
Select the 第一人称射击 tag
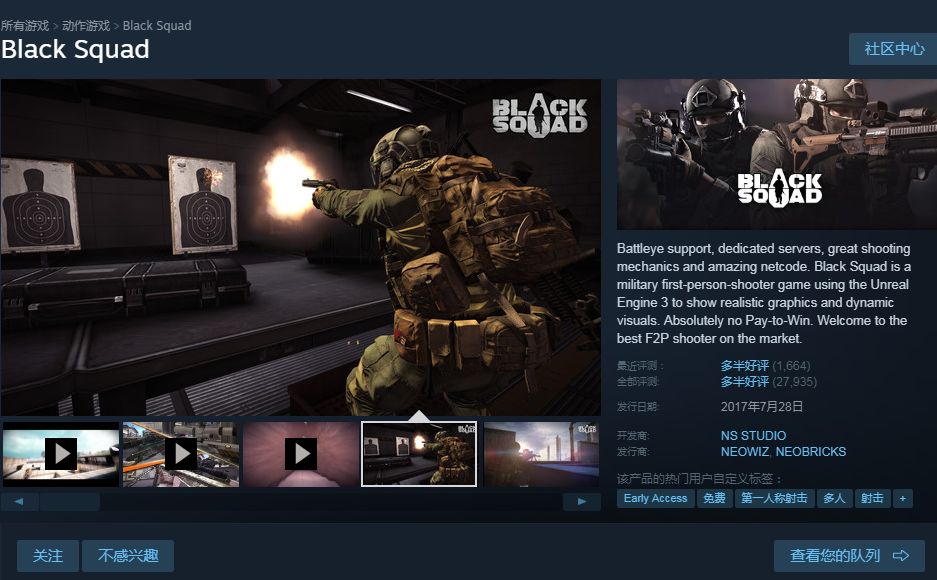[x=774, y=498]
